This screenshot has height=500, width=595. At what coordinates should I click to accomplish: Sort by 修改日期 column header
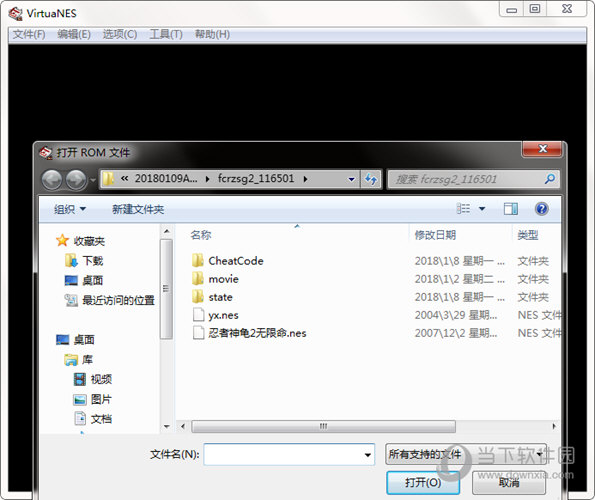(435, 235)
